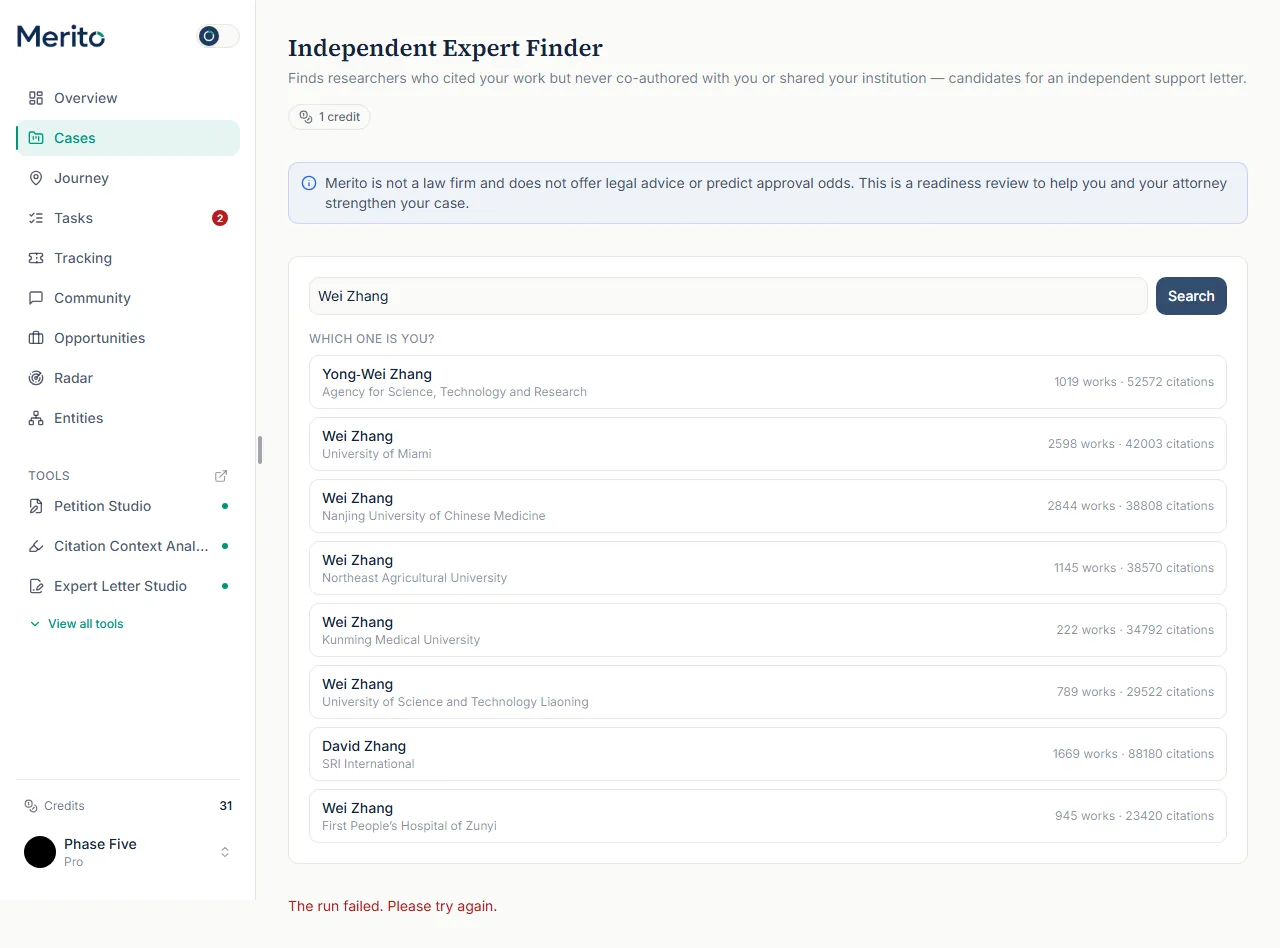Screen dimensions: 1280x948
Task: Choose Wei Zhang at University of Miami
Action: click(x=768, y=444)
